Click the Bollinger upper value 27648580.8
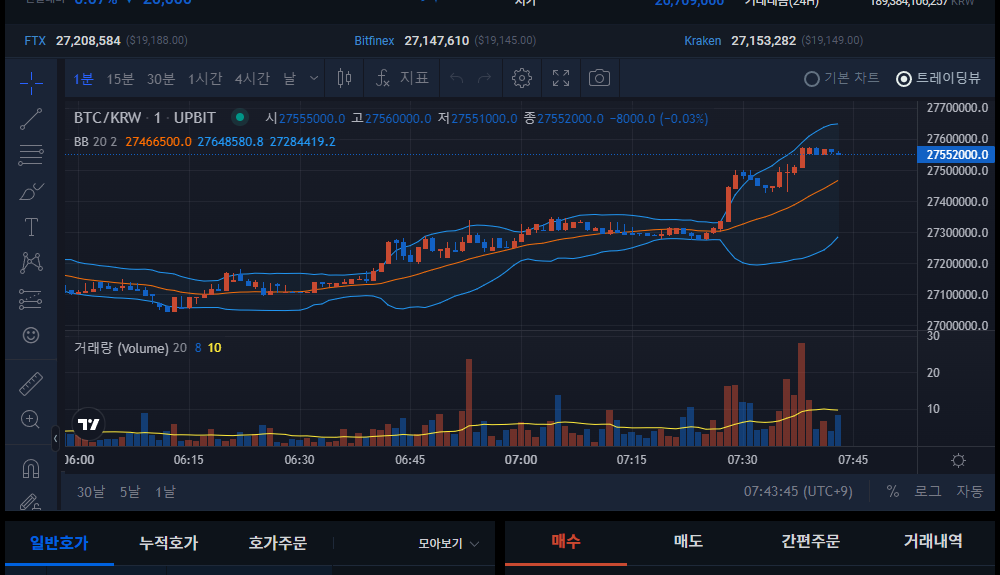The image size is (1000, 575). coord(230,142)
